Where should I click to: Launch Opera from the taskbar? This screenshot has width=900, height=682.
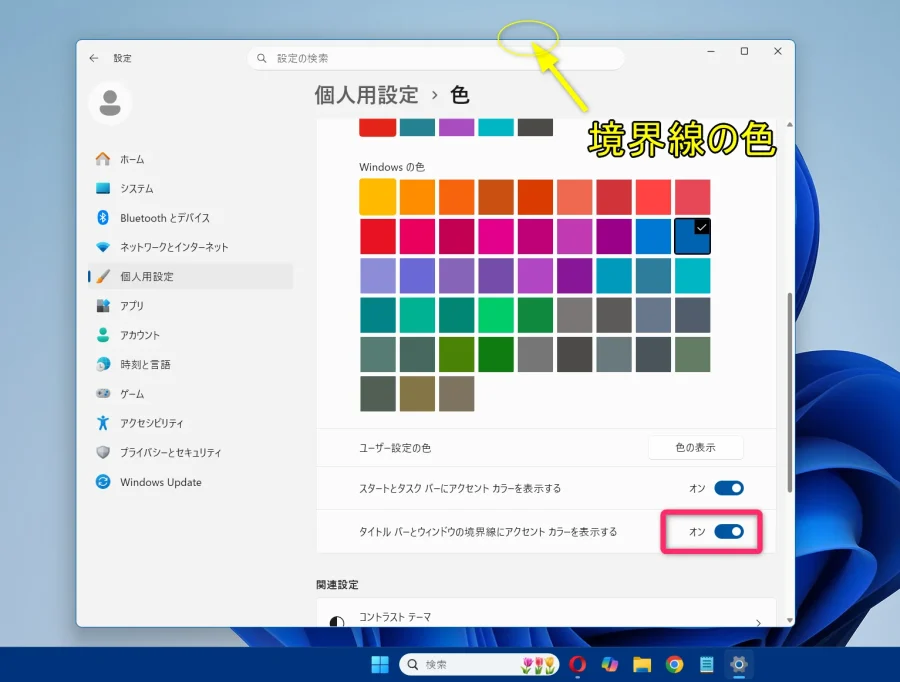pyautogui.click(x=578, y=663)
